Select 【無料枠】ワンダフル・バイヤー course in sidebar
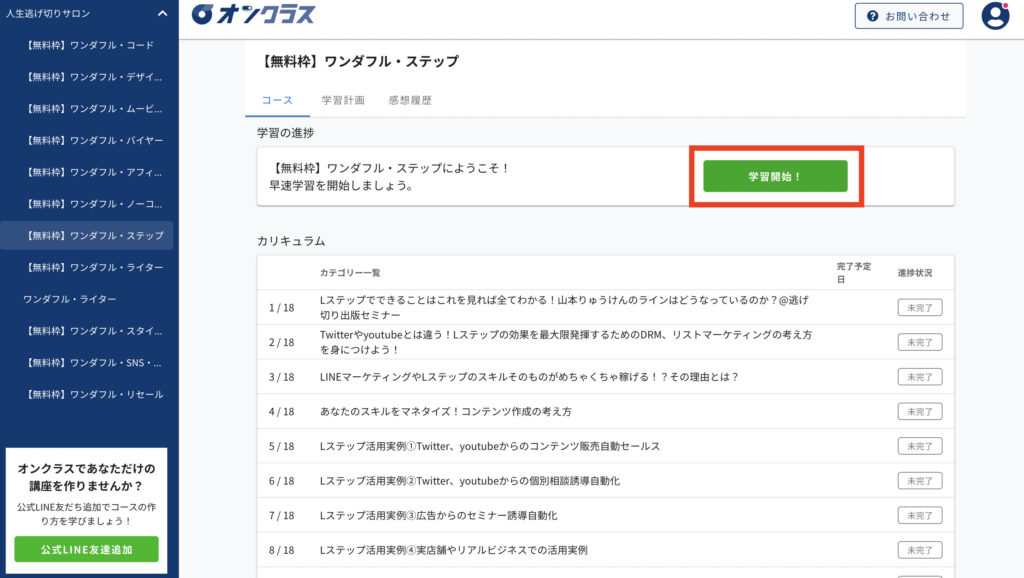 (95, 140)
